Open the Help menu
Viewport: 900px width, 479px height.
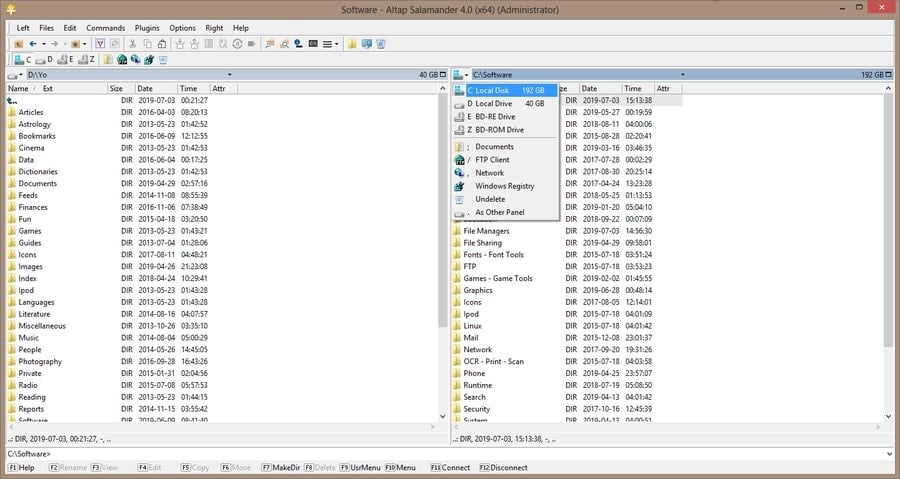pyautogui.click(x=240, y=28)
